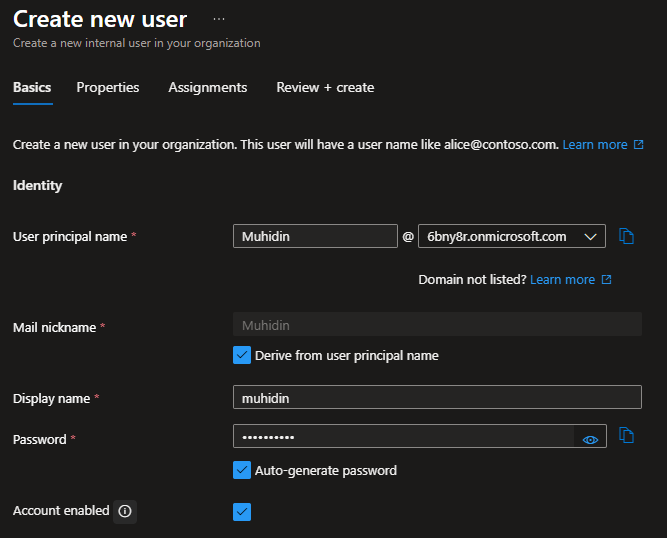
Task: Click the User principal name text field
Action: 315,236
